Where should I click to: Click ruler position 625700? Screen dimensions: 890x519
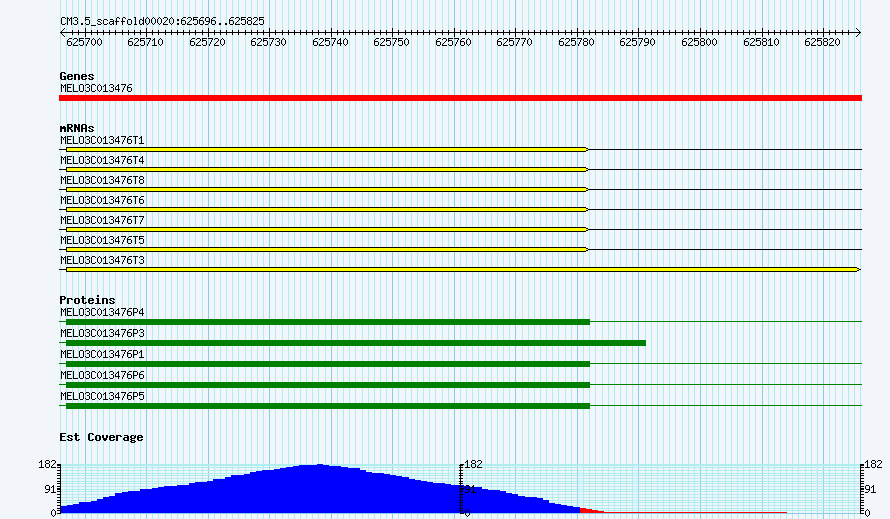pyautogui.click(x=84, y=42)
